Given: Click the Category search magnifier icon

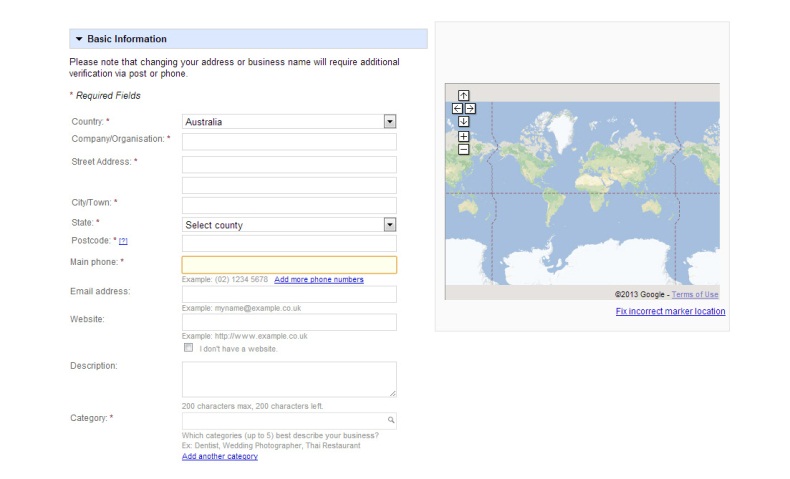Looking at the screenshot, I should click(x=391, y=420).
